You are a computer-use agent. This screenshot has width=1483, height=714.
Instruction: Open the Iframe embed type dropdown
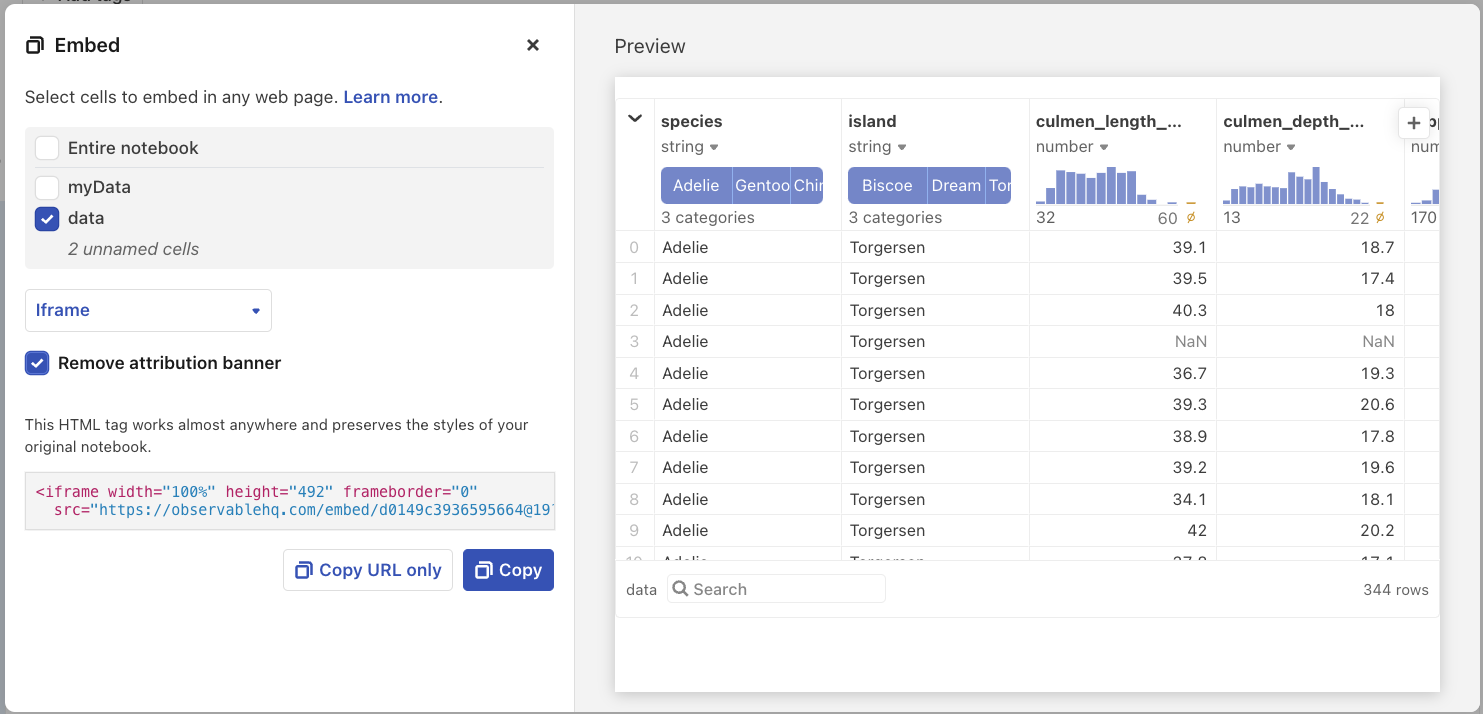(x=148, y=310)
